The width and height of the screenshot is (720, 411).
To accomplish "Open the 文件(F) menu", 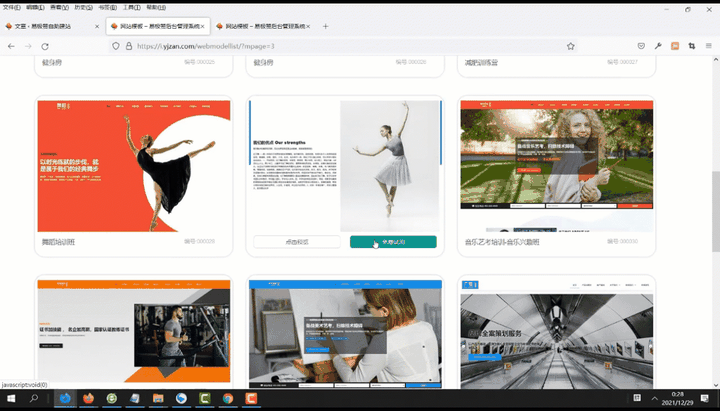I will (11, 8).
